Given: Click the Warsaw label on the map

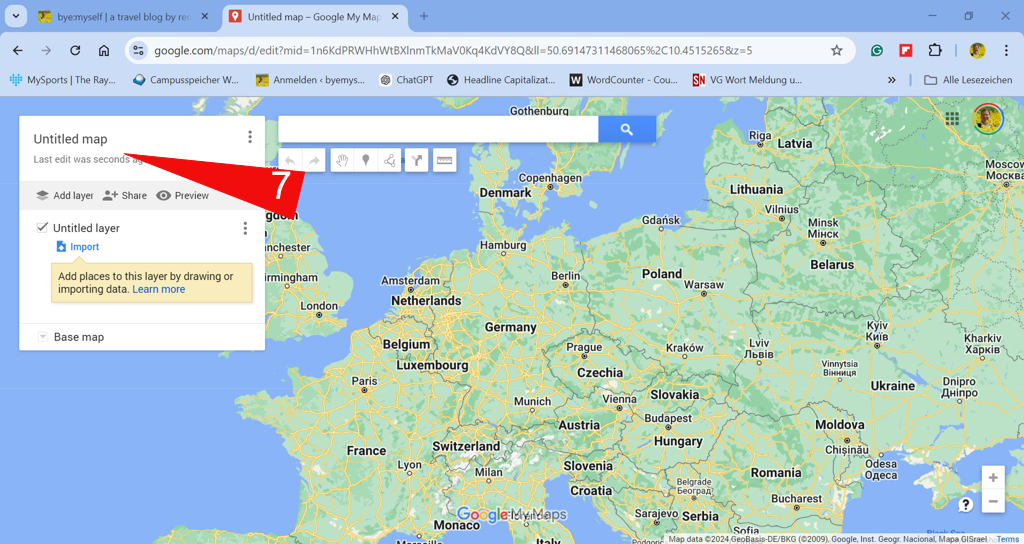Looking at the screenshot, I should click(703, 285).
